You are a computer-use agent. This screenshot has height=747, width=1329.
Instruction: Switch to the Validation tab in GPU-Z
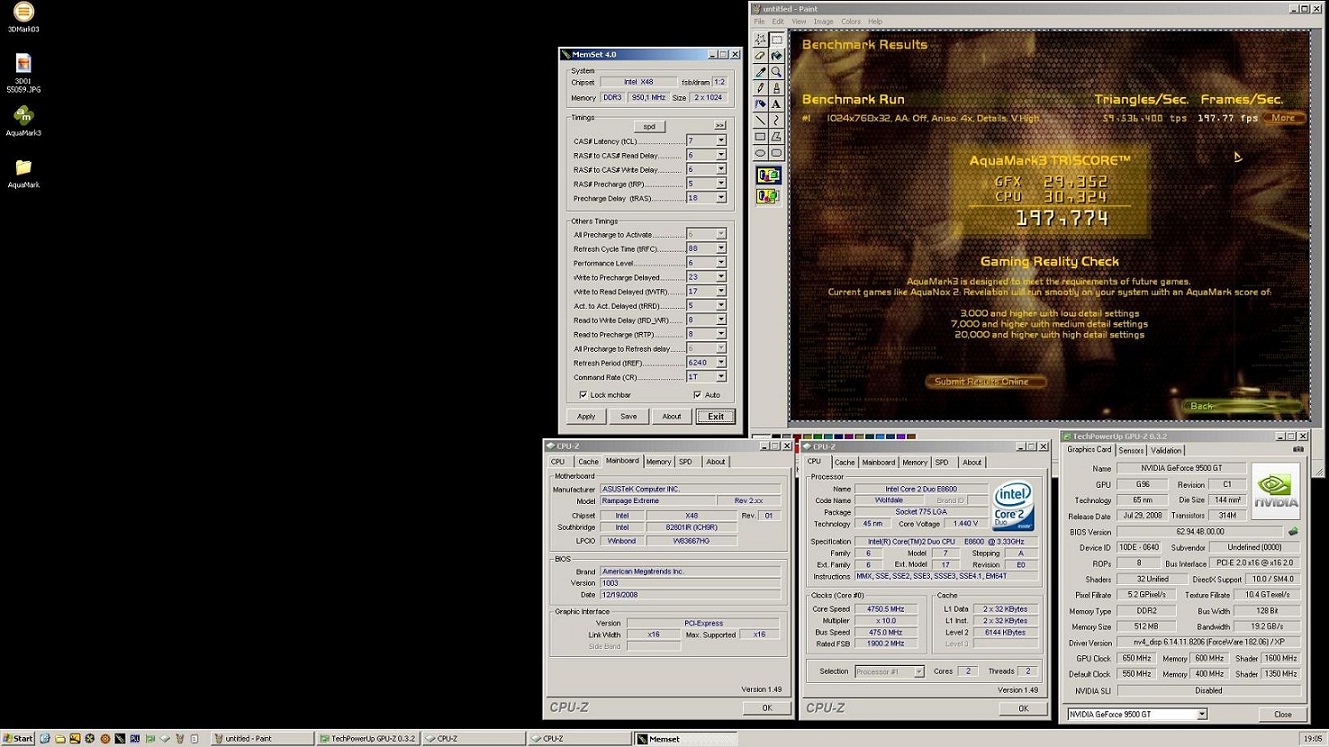[1166, 450]
